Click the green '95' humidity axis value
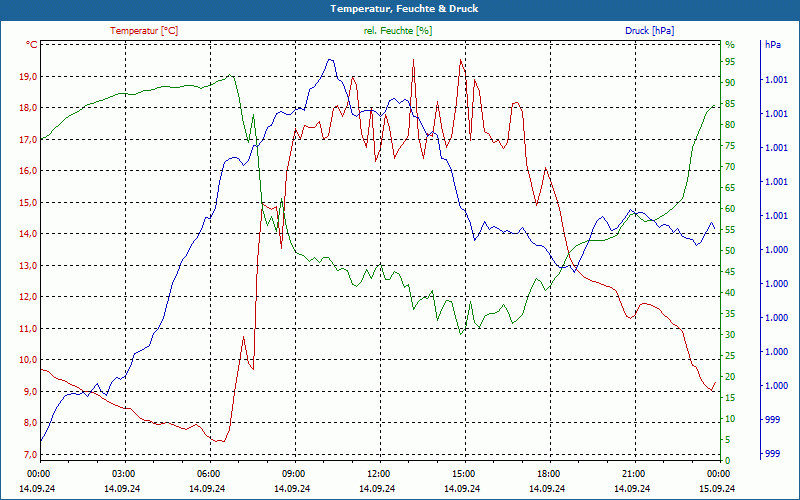This screenshot has width=800, height=500. (x=730, y=62)
